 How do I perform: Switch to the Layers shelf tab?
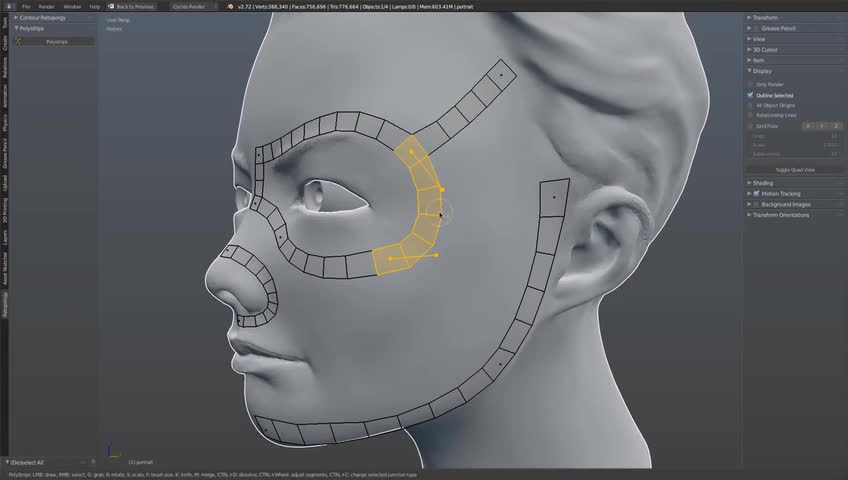tap(5, 237)
